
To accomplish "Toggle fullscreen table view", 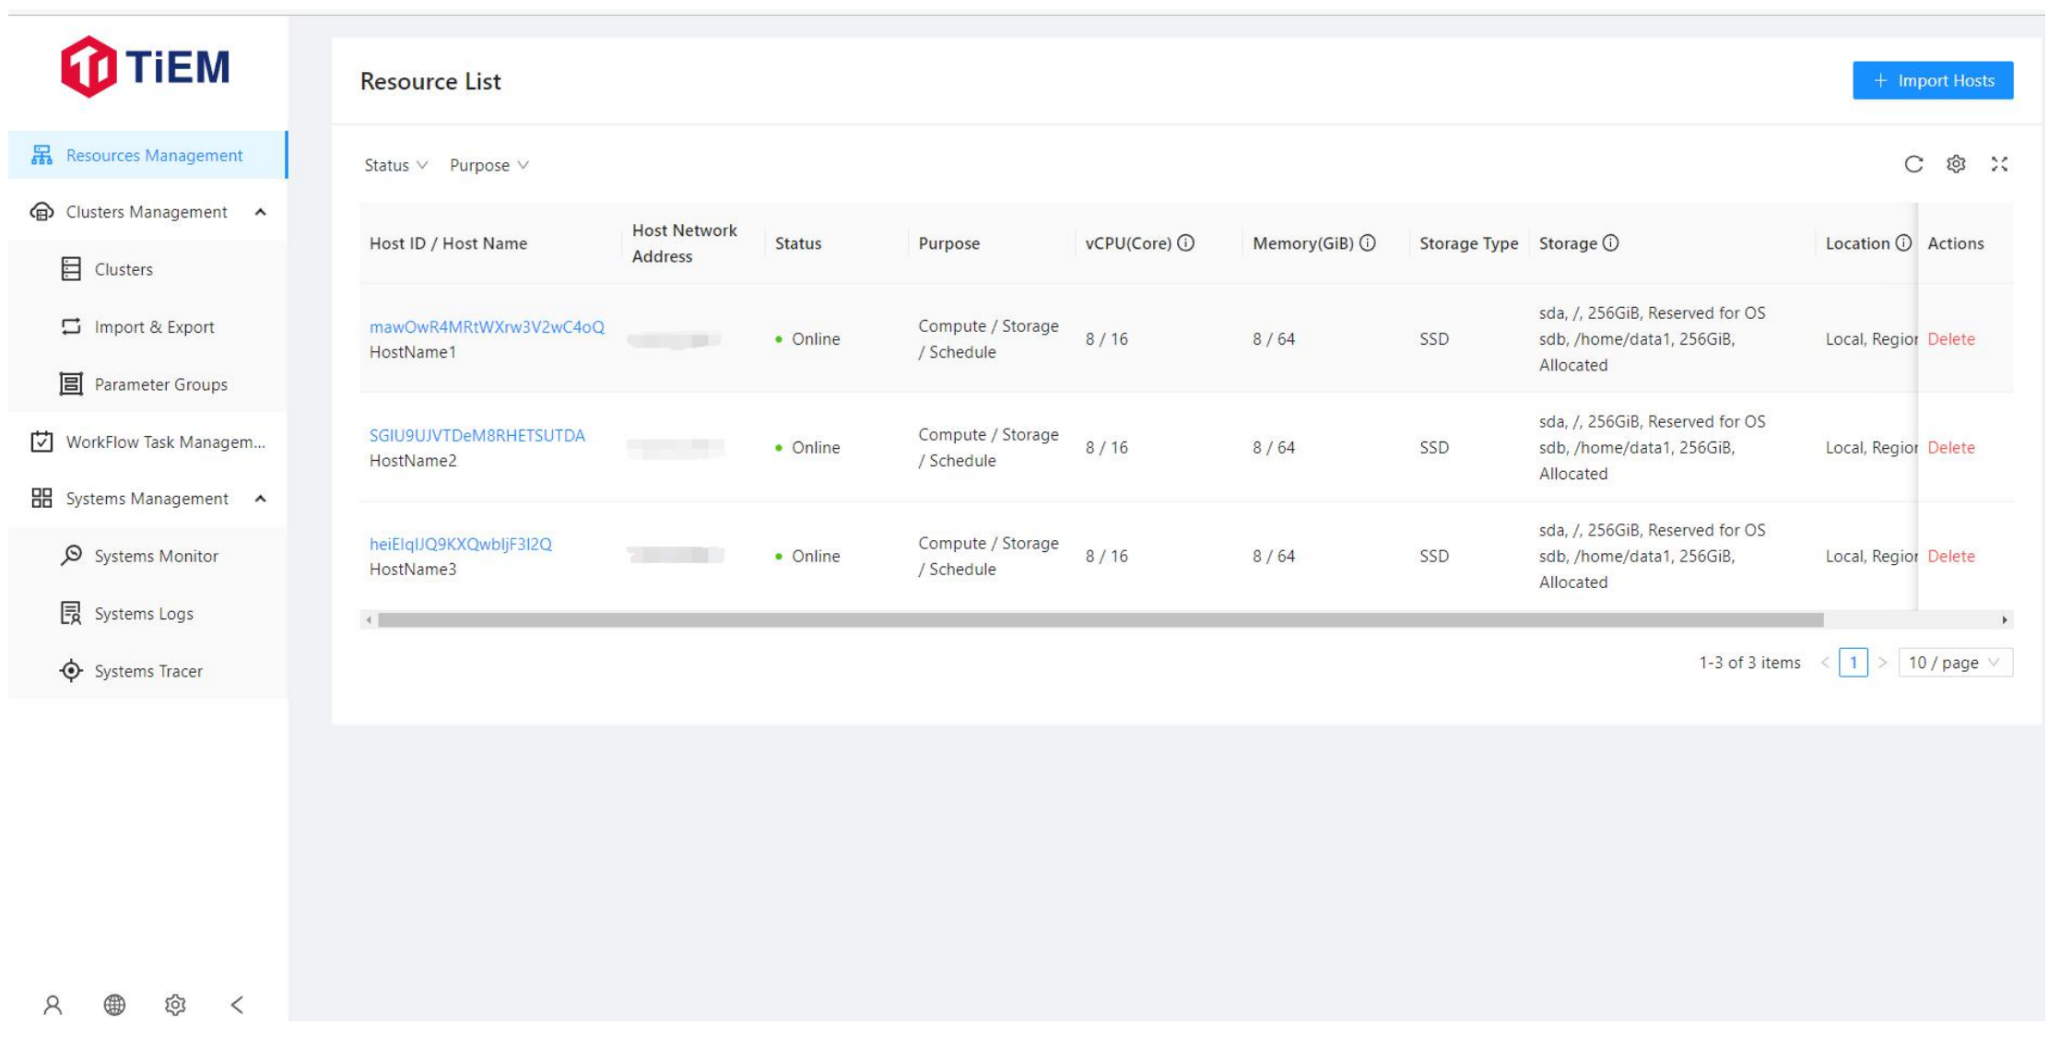I will (x=1999, y=164).
